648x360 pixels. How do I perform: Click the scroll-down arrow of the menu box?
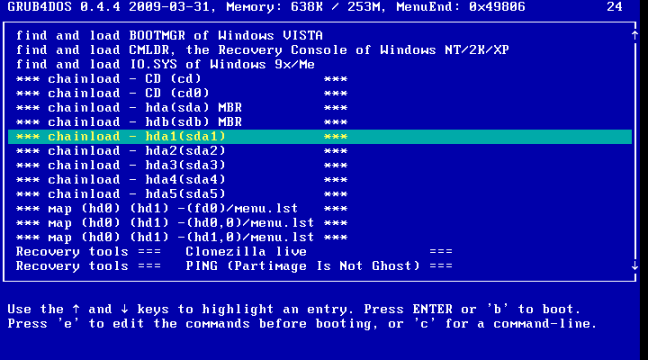coord(635,267)
